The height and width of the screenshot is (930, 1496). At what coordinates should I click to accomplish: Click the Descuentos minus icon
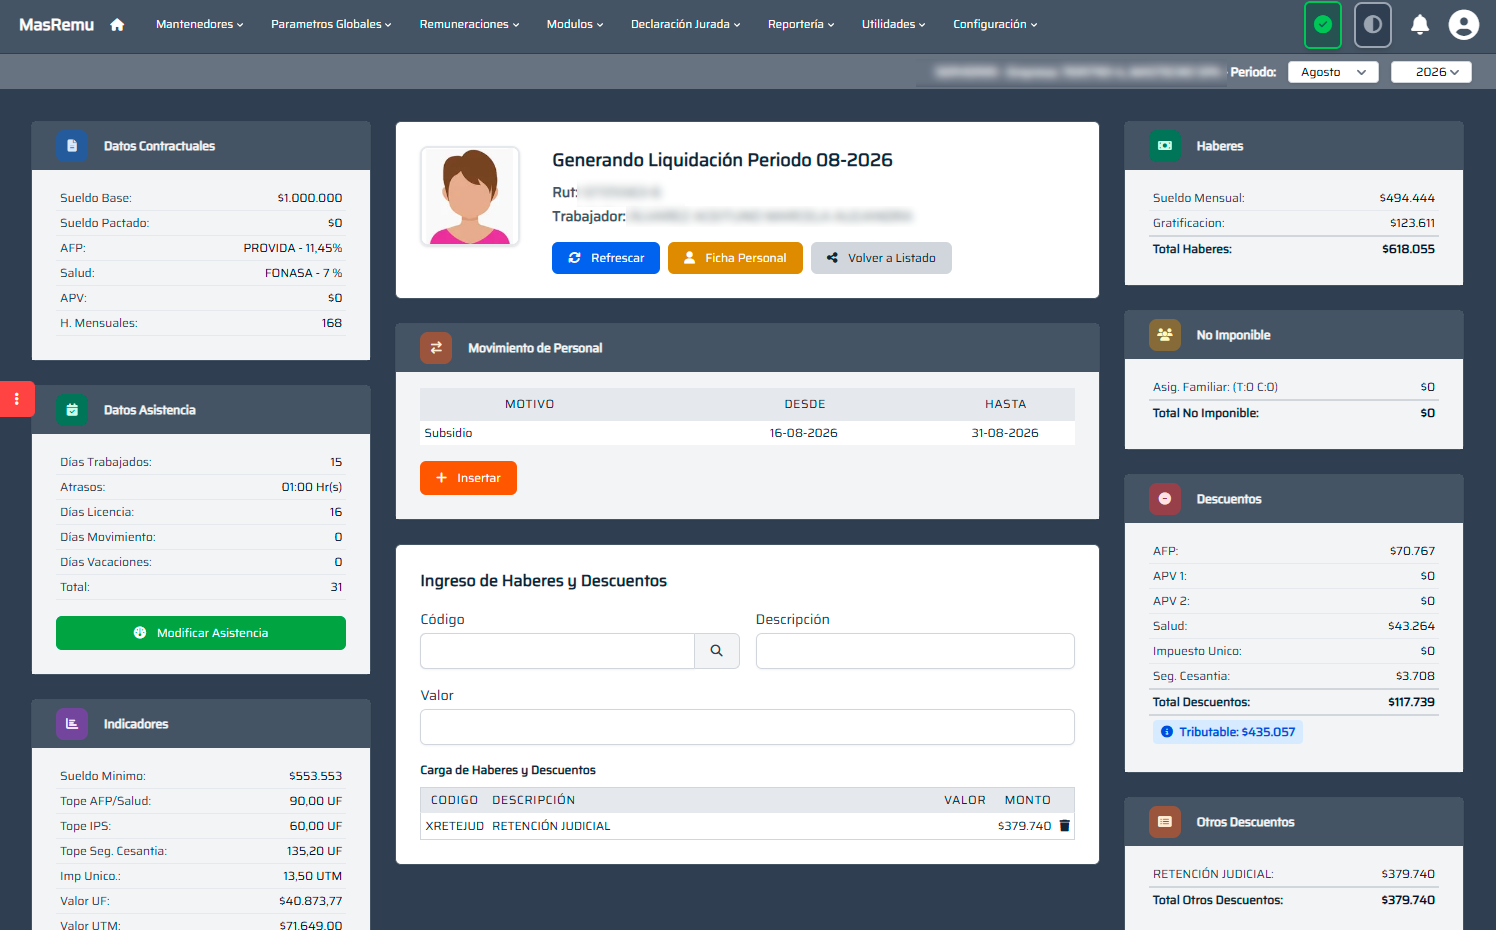1165,499
